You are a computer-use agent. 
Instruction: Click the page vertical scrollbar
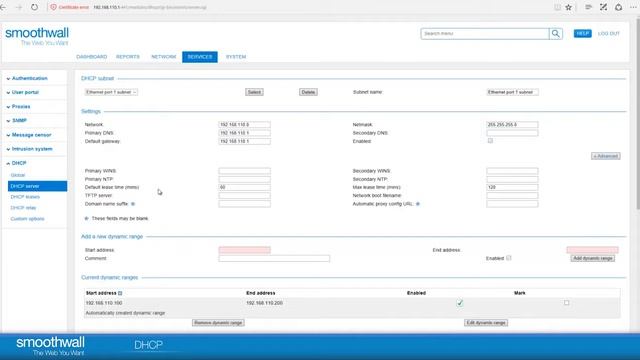[x=637, y=114]
